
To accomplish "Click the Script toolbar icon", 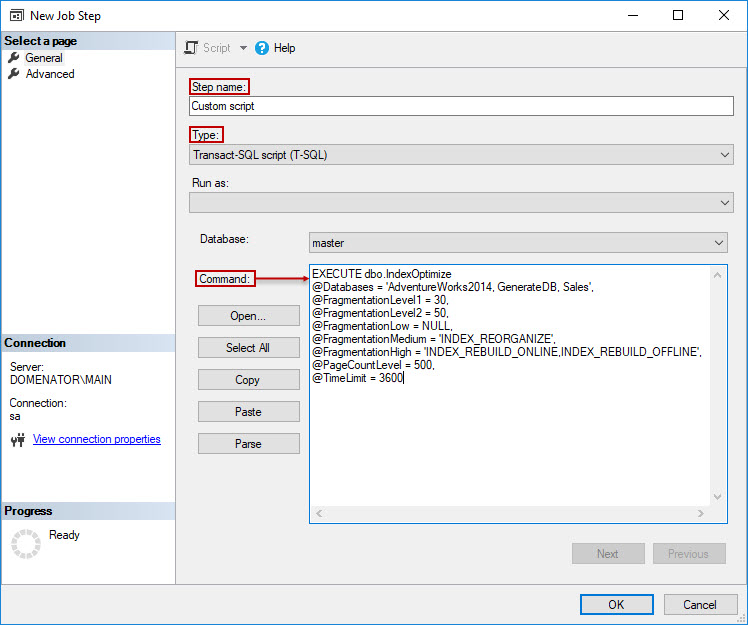I will click(x=191, y=48).
